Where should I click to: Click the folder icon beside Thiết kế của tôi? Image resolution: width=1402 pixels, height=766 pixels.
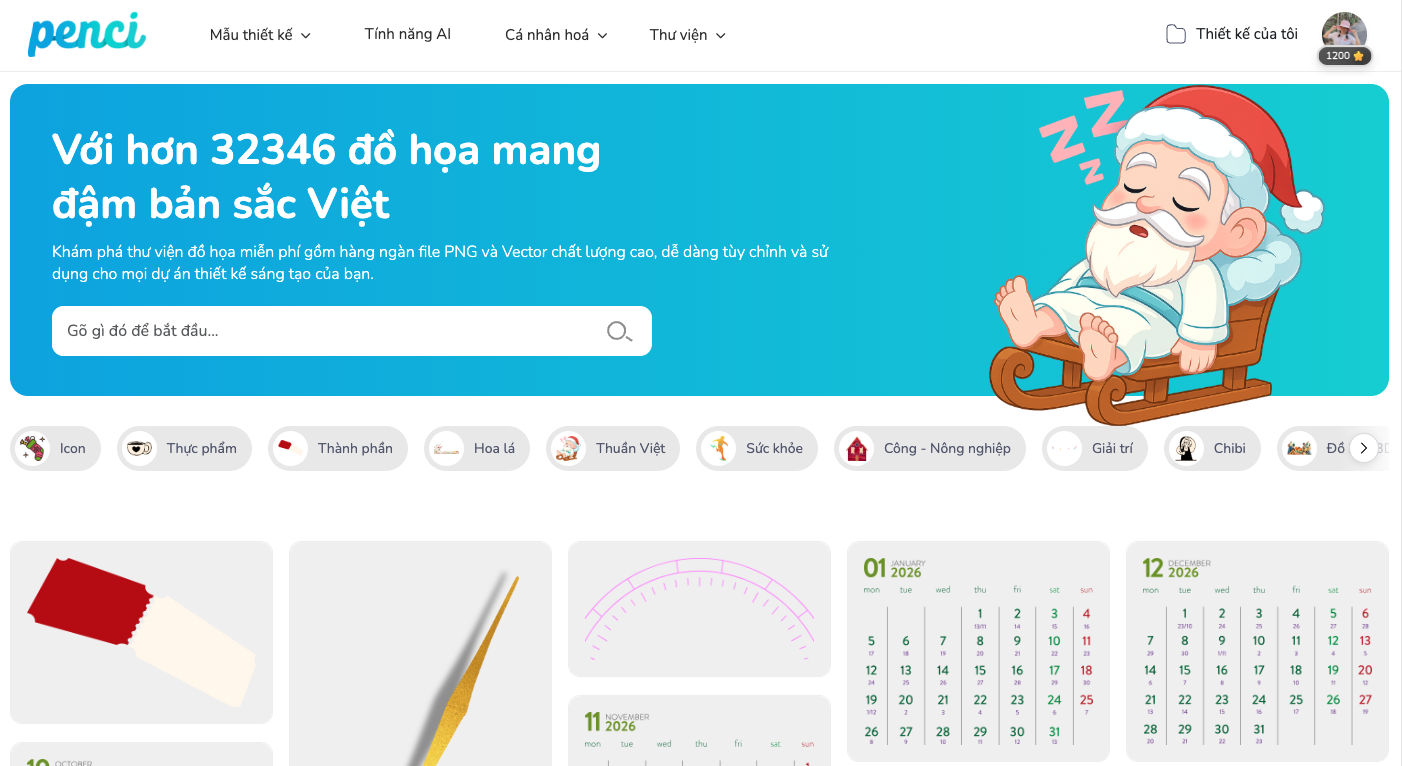[1176, 34]
